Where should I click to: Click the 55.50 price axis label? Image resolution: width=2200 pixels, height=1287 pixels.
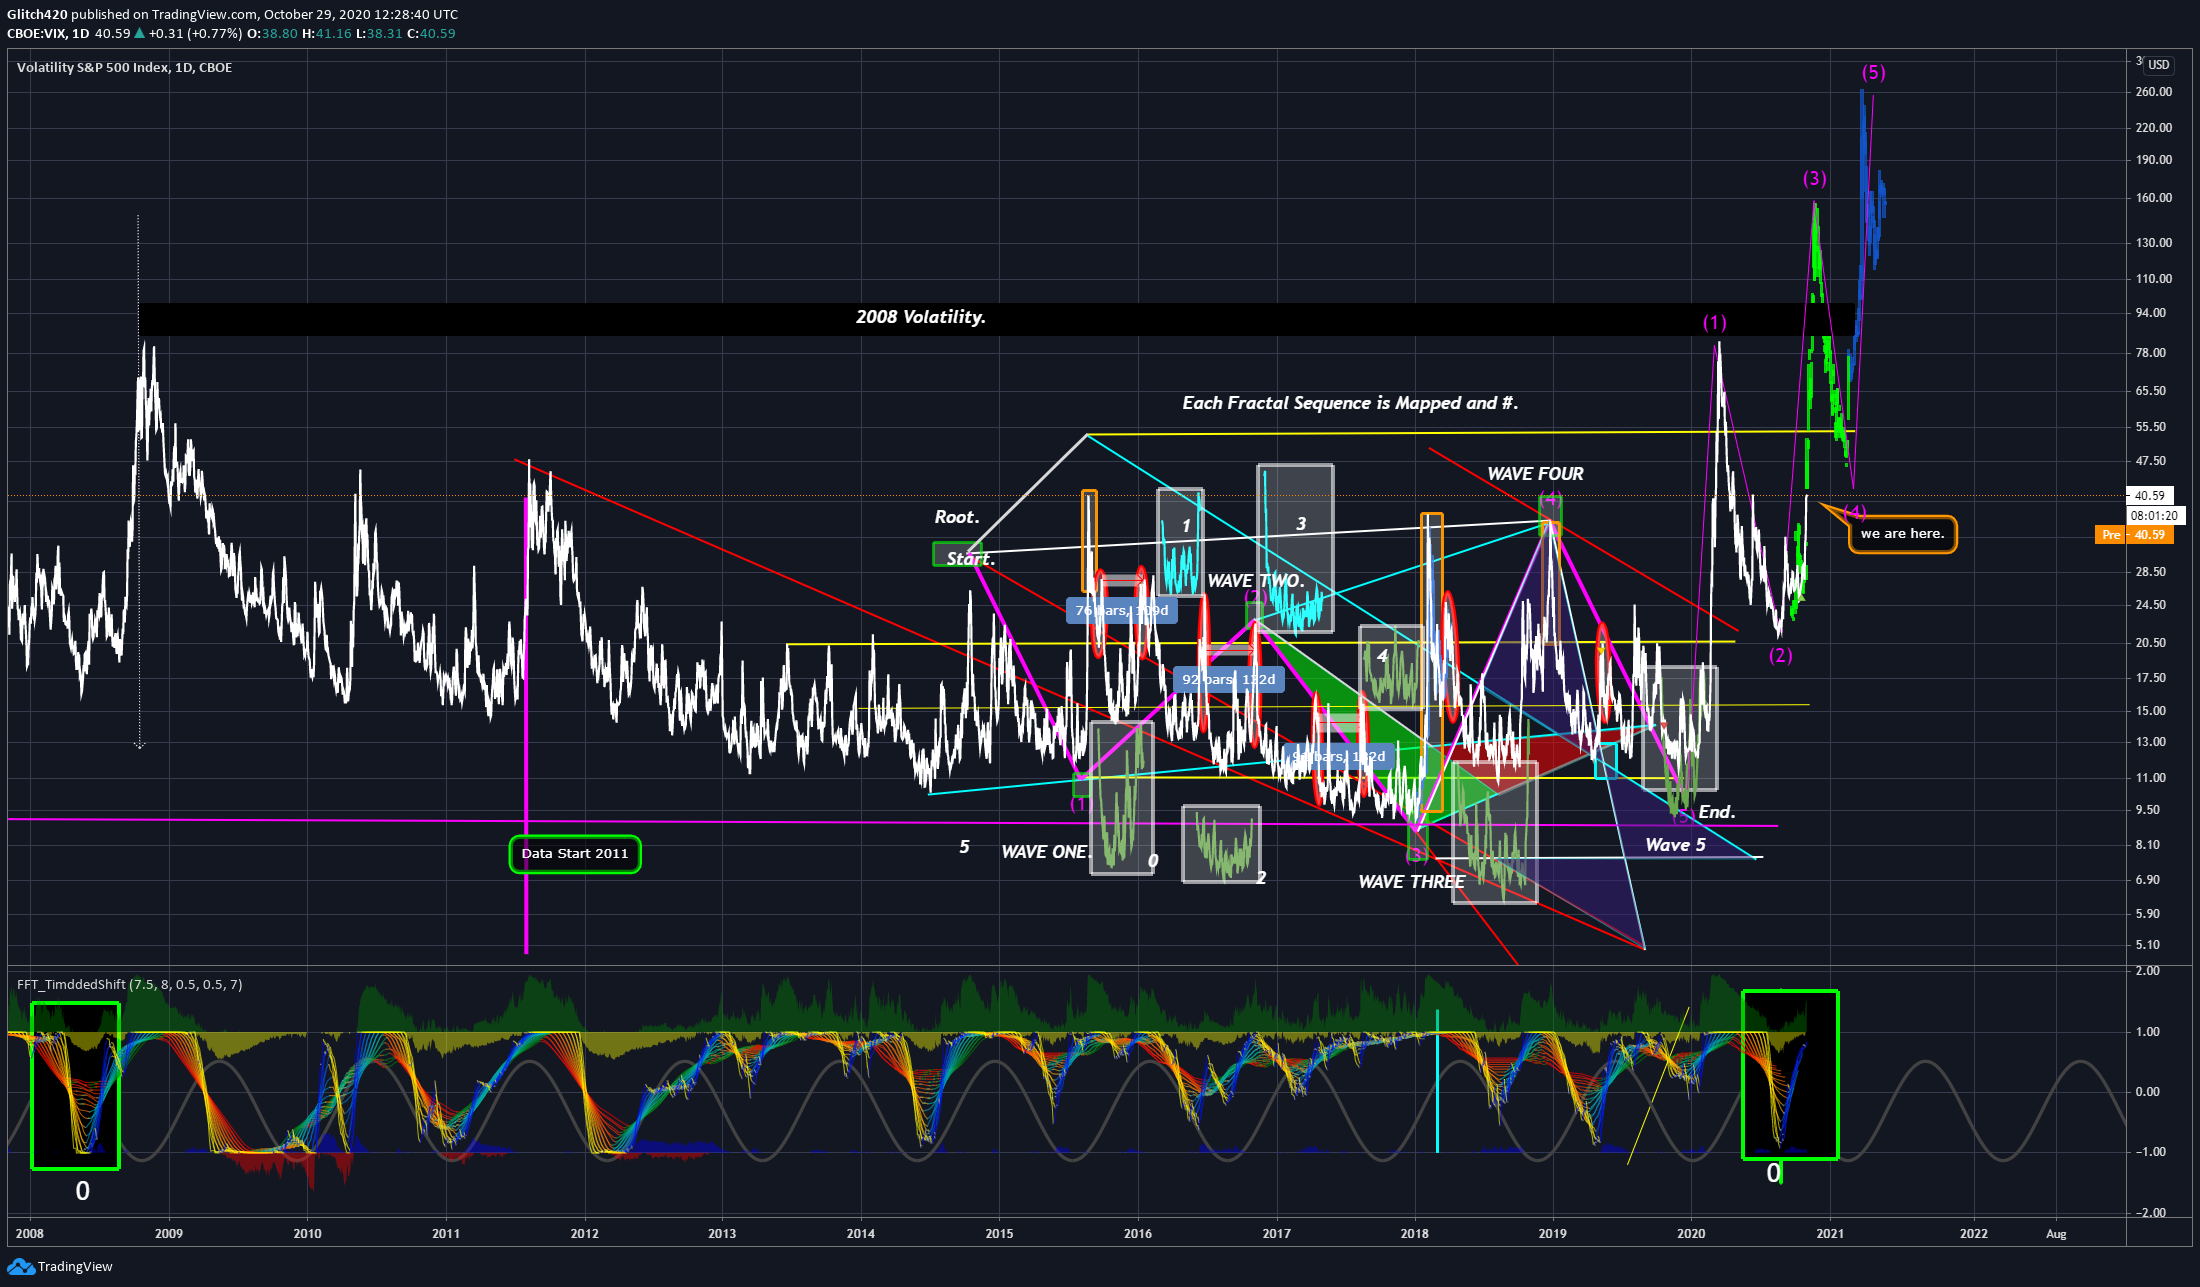(x=2150, y=427)
